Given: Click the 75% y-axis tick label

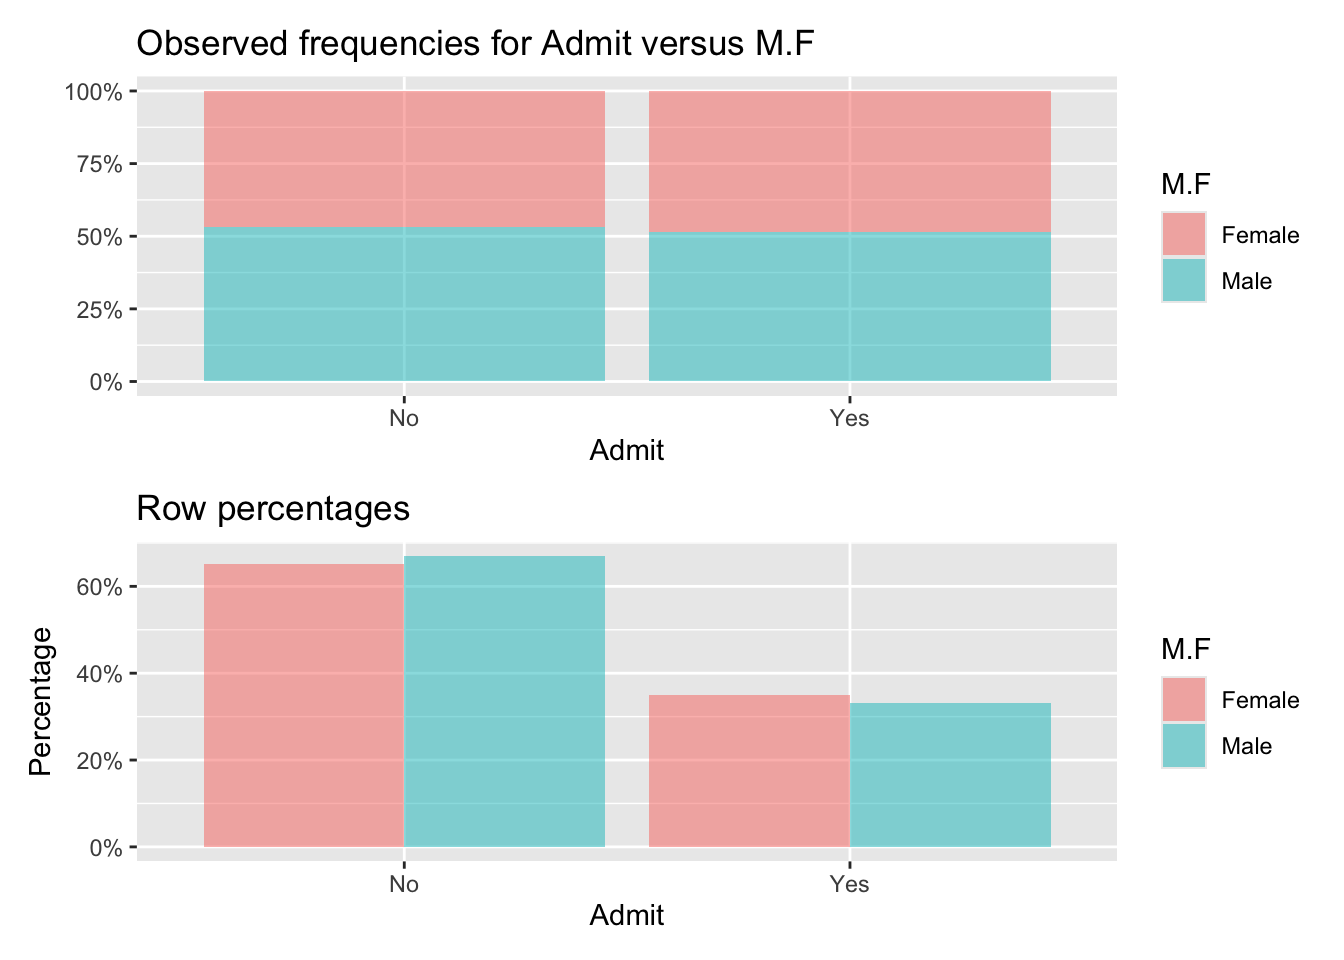Looking at the screenshot, I should coord(99,165).
